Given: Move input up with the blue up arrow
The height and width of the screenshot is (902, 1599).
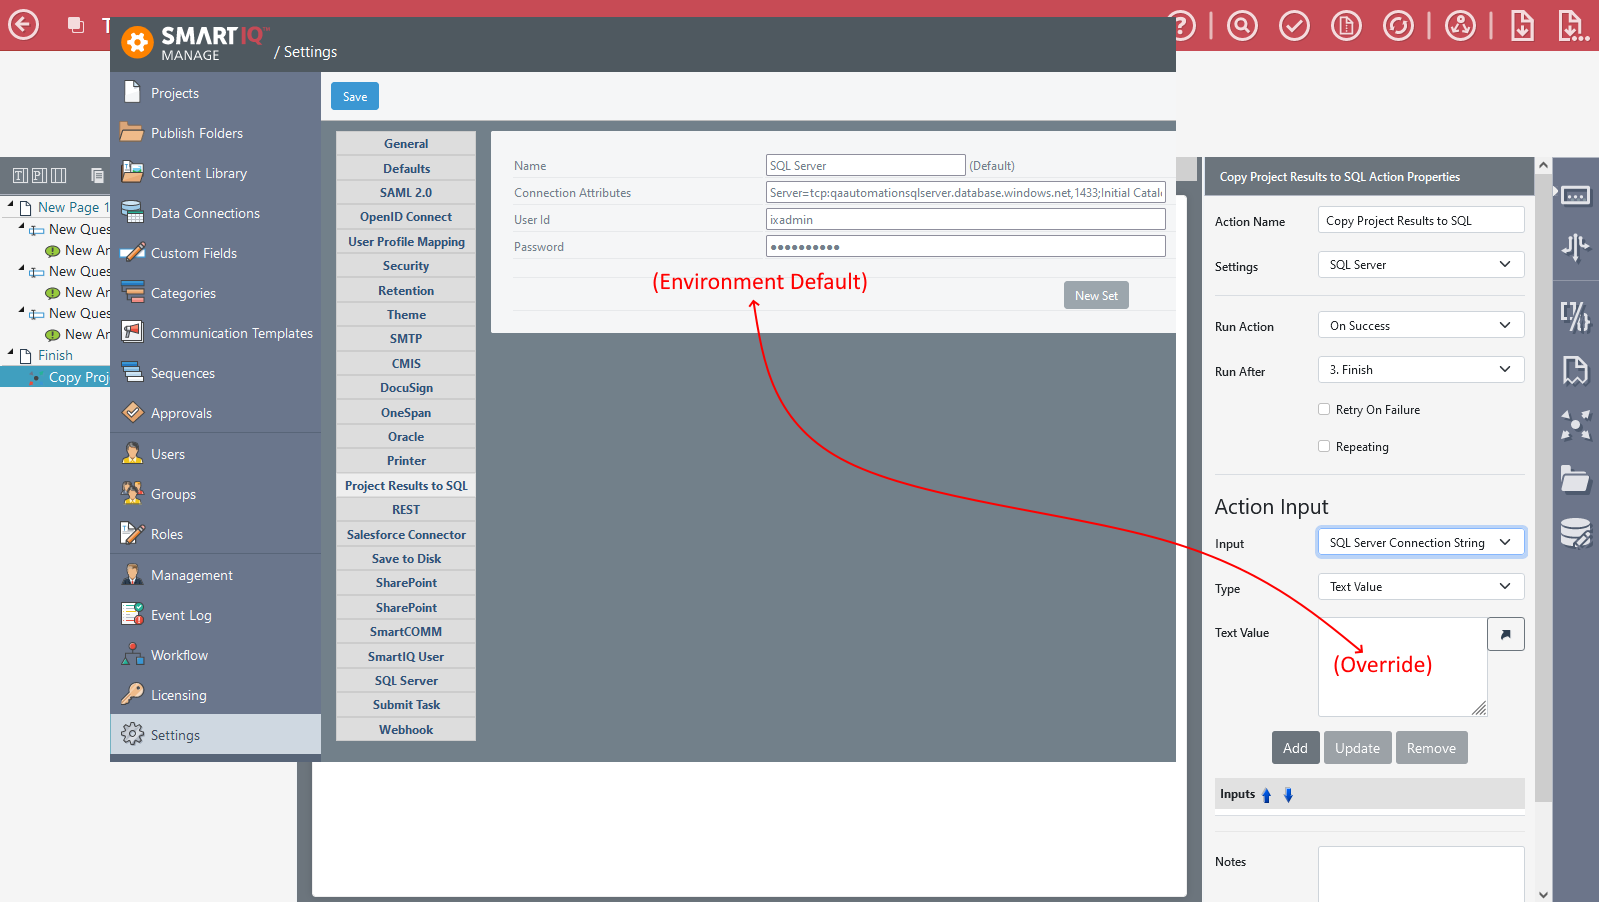Looking at the screenshot, I should coord(1266,795).
